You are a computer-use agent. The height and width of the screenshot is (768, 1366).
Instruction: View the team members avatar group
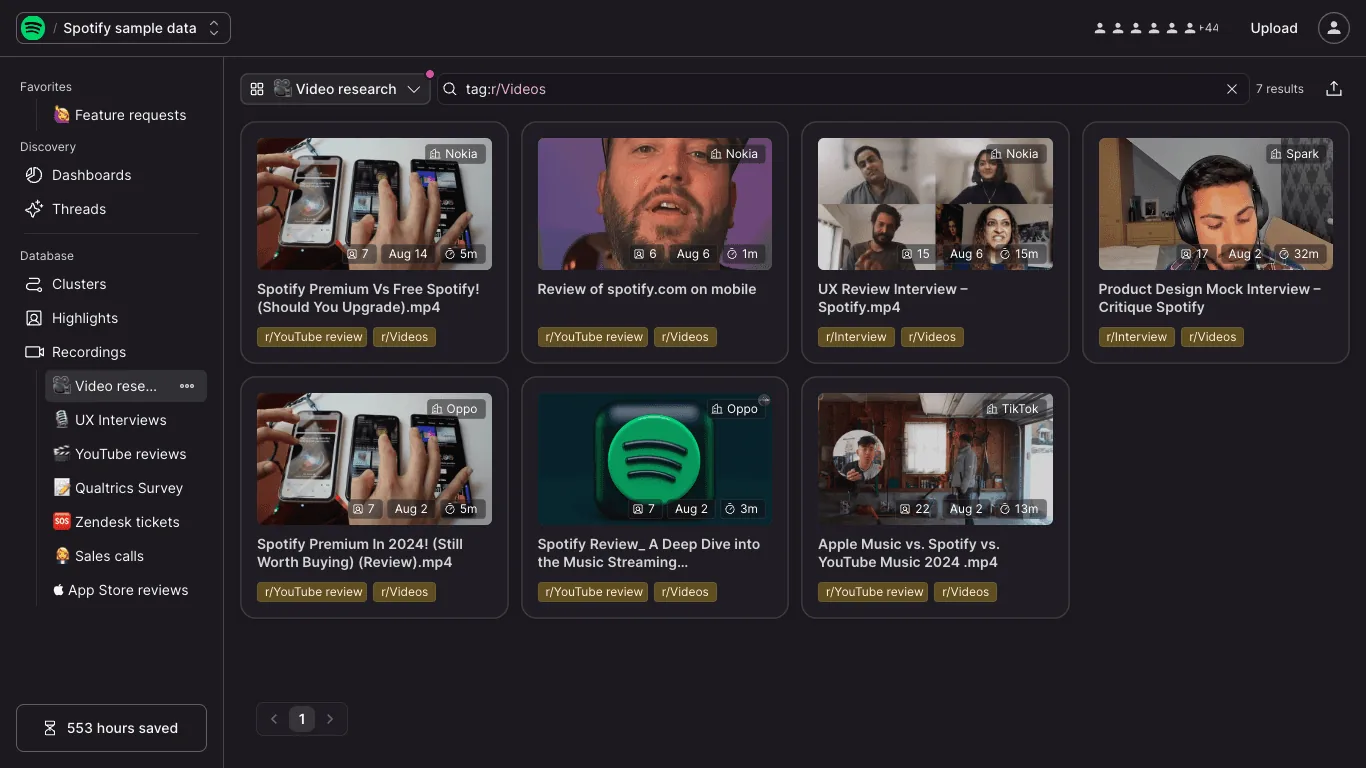tap(1157, 28)
